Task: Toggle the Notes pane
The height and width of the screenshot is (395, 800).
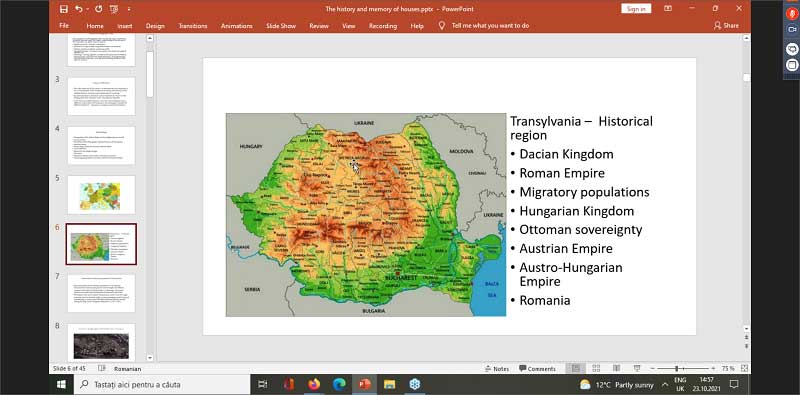Action: pos(497,368)
